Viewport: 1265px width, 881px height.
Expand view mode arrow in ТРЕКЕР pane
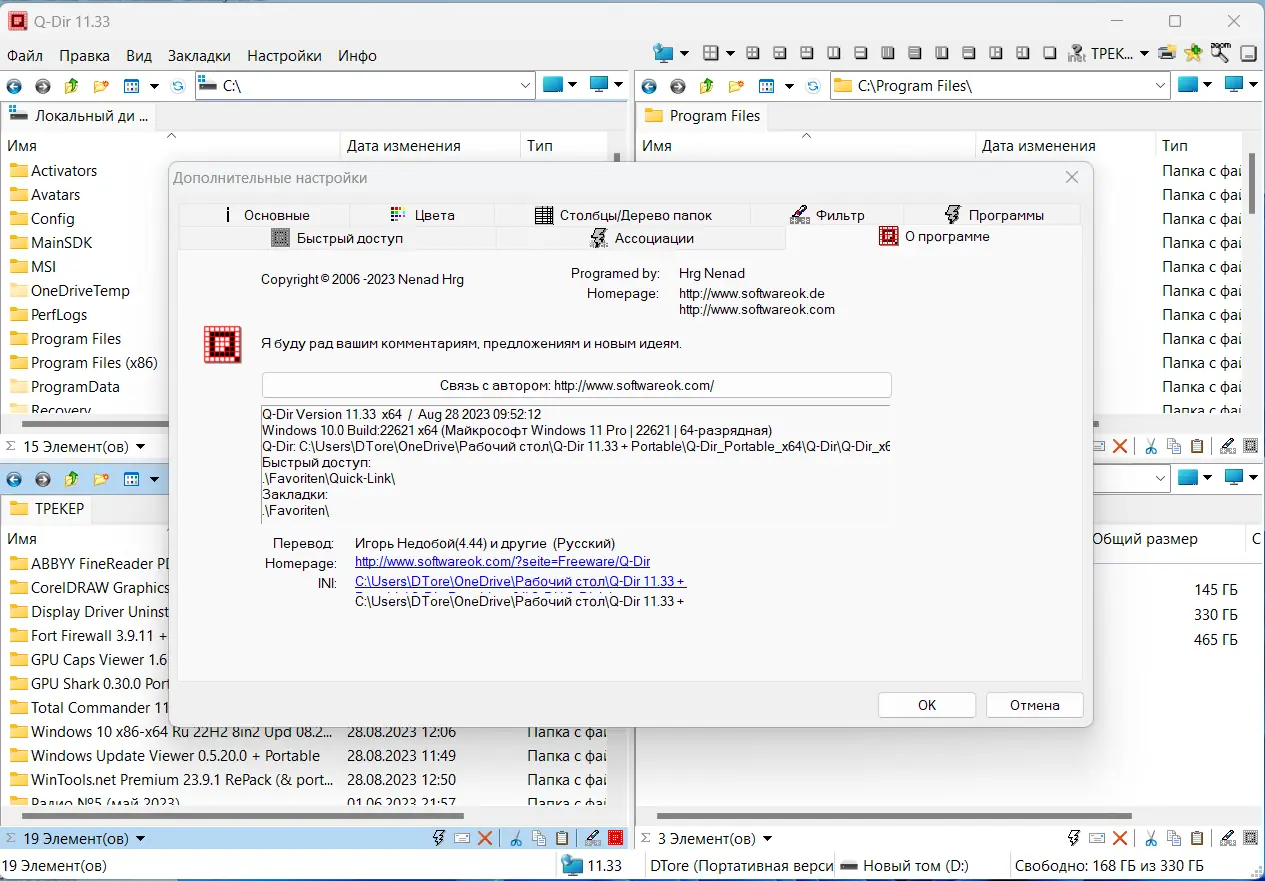coord(155,479)
